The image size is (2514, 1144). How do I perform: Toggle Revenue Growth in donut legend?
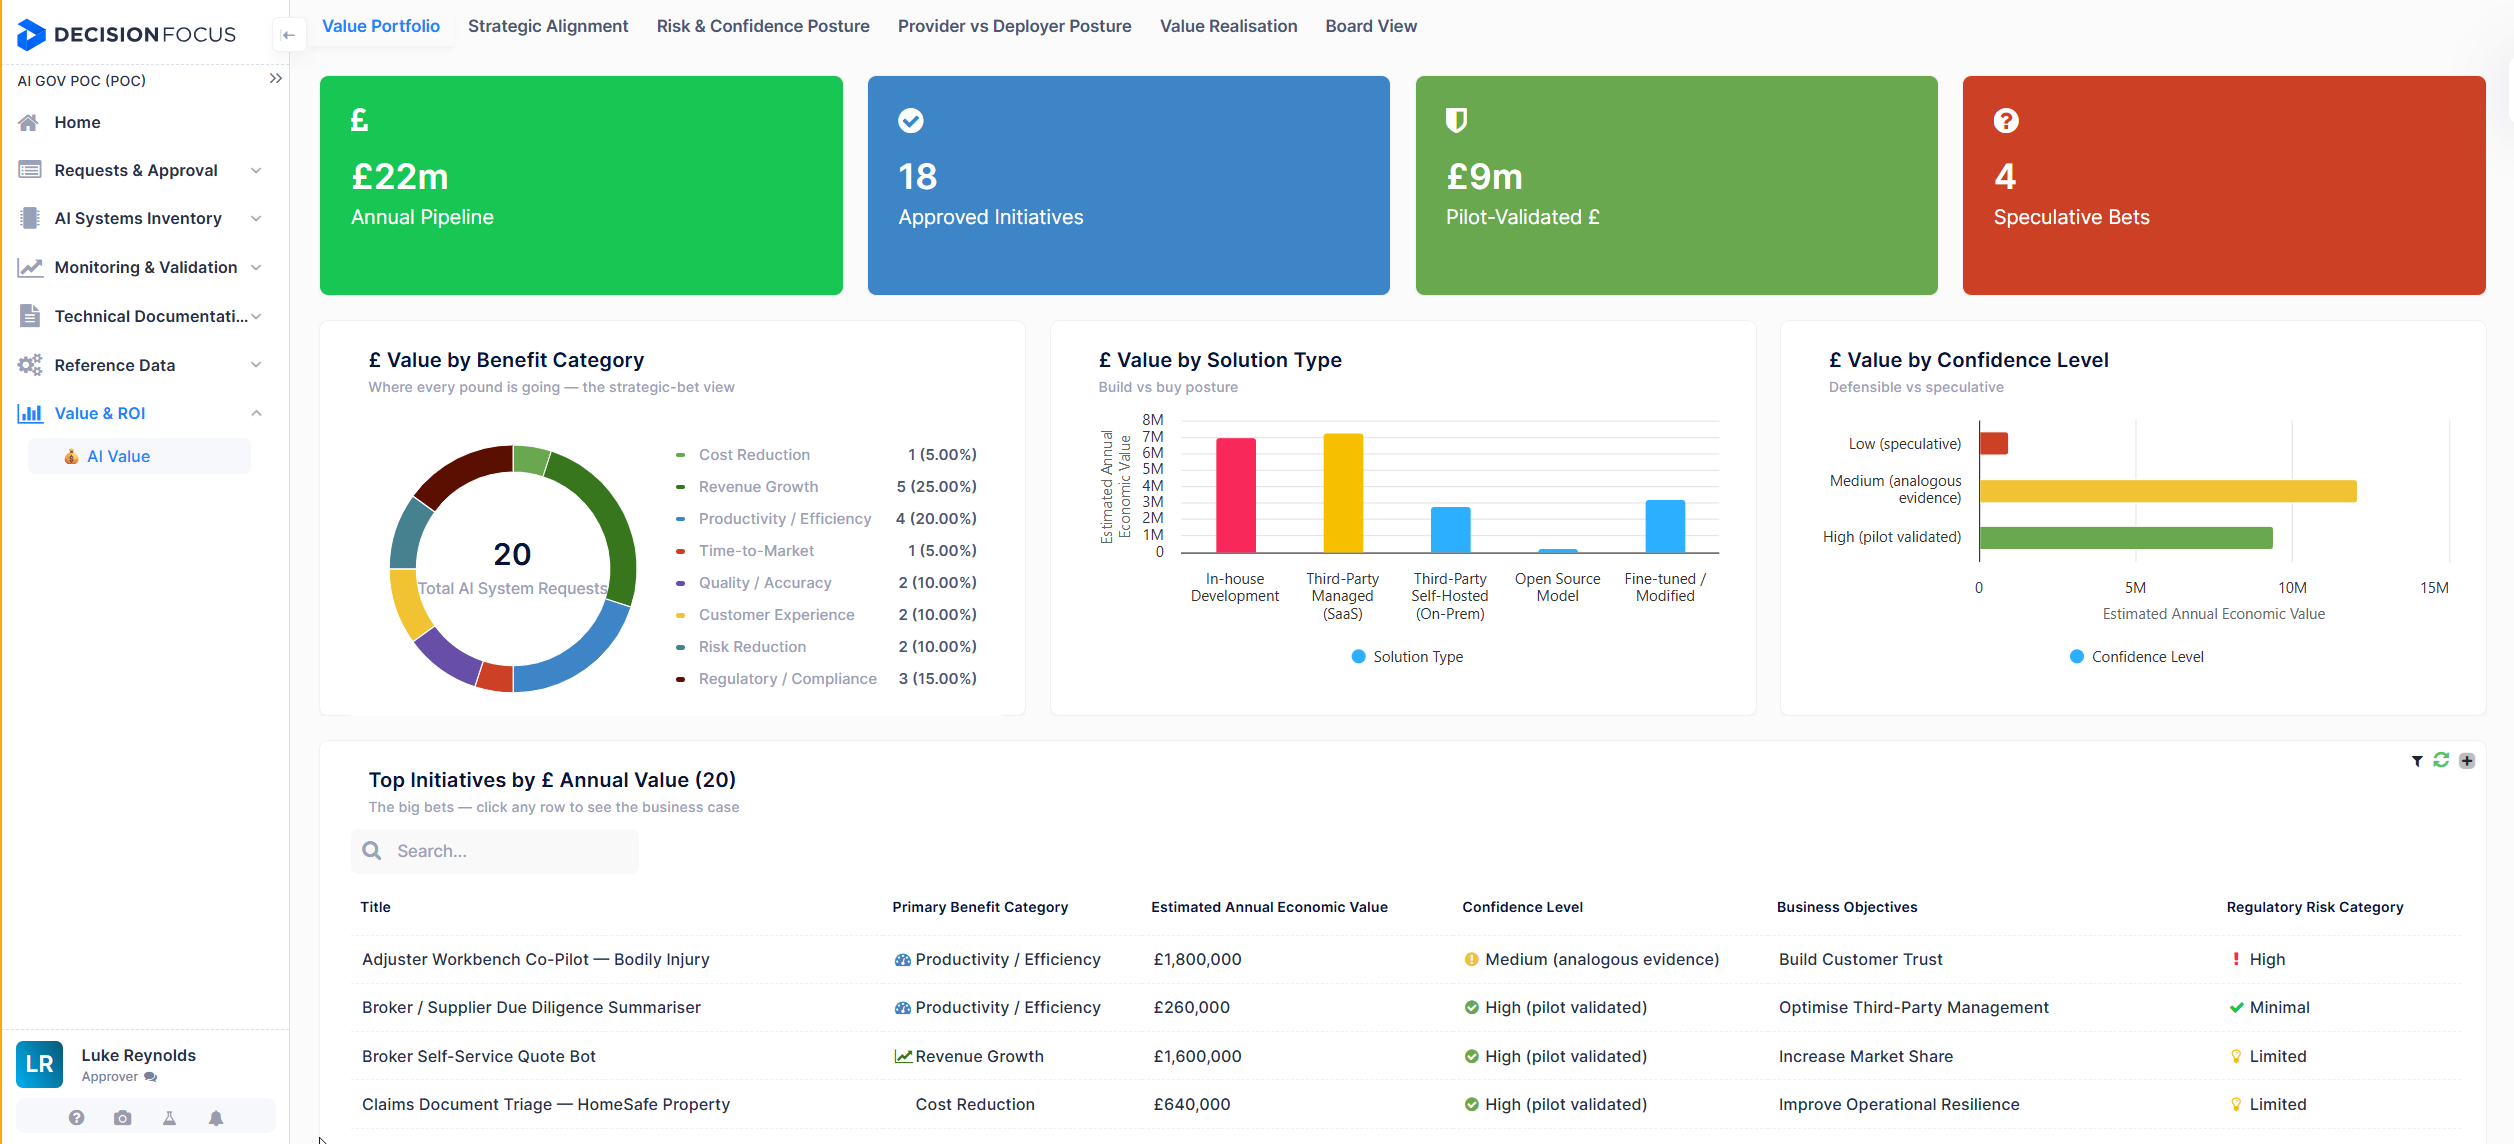click(758, 487)
